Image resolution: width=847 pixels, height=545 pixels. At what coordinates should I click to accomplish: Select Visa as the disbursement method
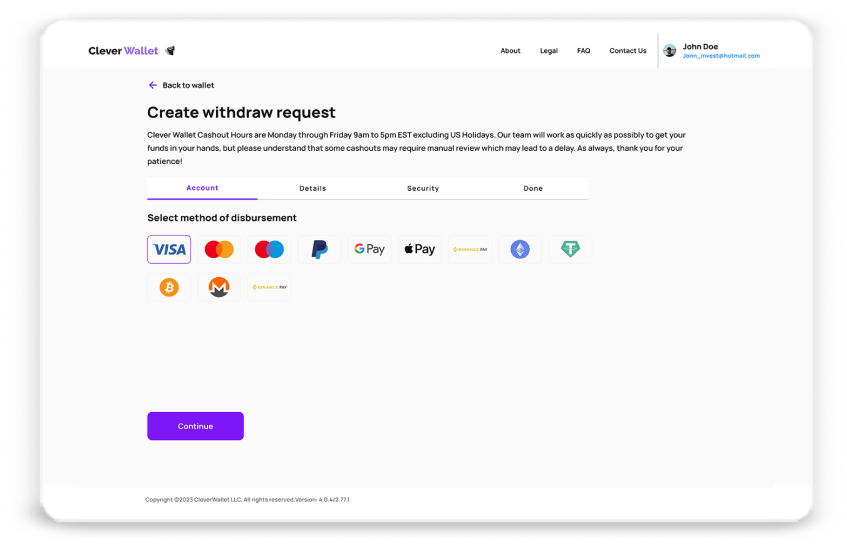[169, 249]
